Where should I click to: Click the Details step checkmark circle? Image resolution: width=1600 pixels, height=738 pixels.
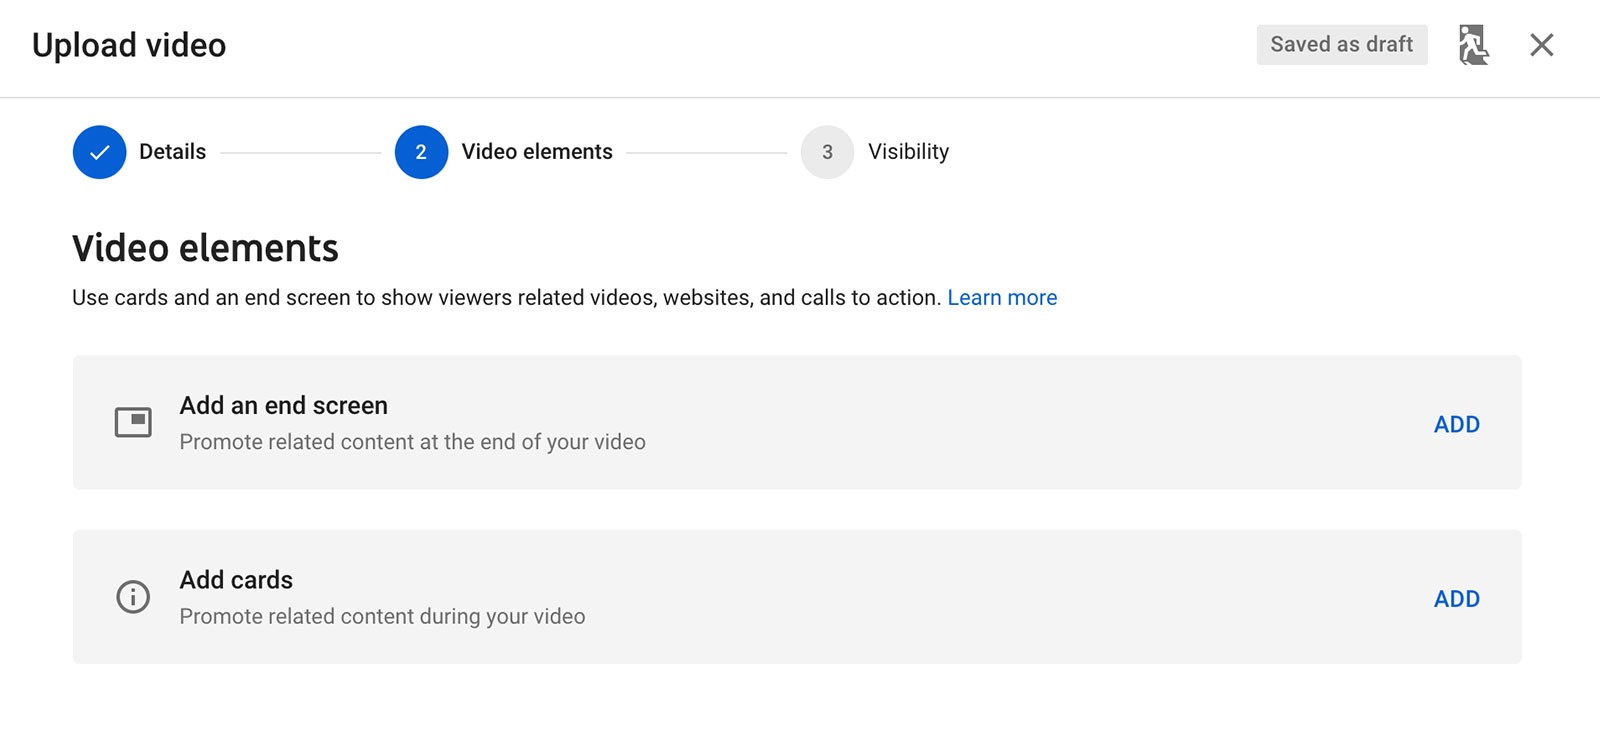click(x=100, y=152)
